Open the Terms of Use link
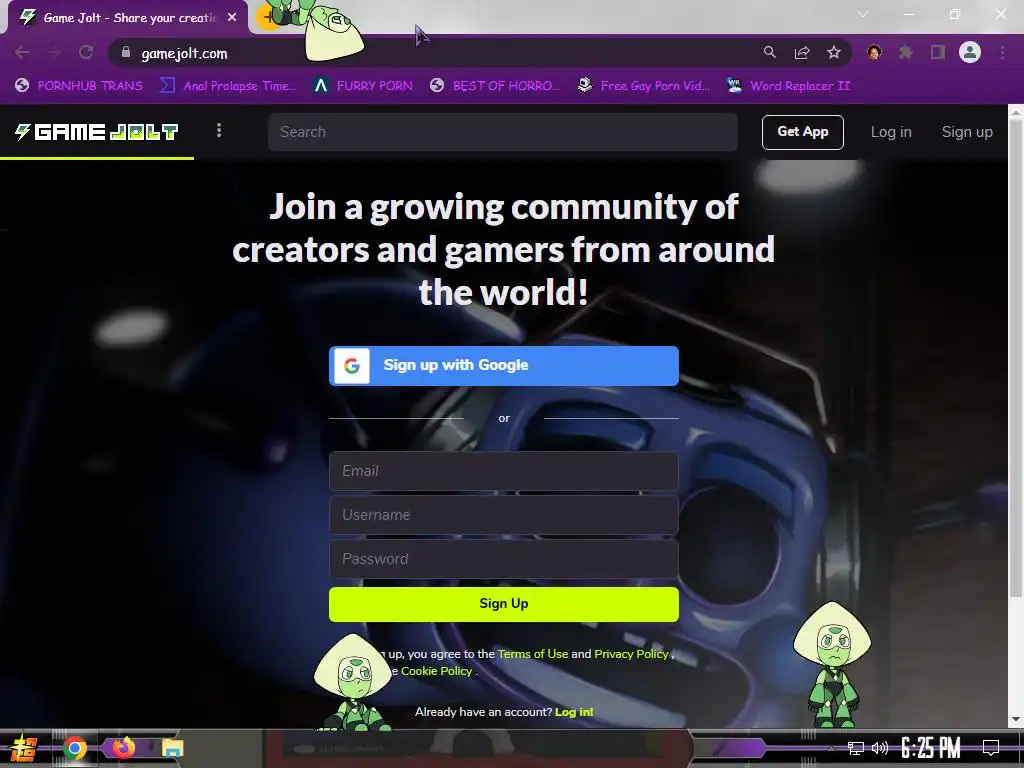The width and height of the screenshot is (1024, 768). (x=533, y=654)
